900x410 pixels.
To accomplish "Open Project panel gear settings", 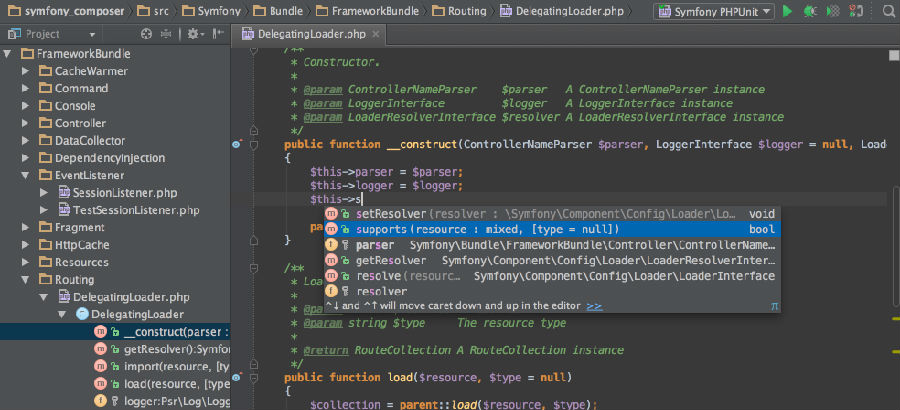I will (191, 34).
